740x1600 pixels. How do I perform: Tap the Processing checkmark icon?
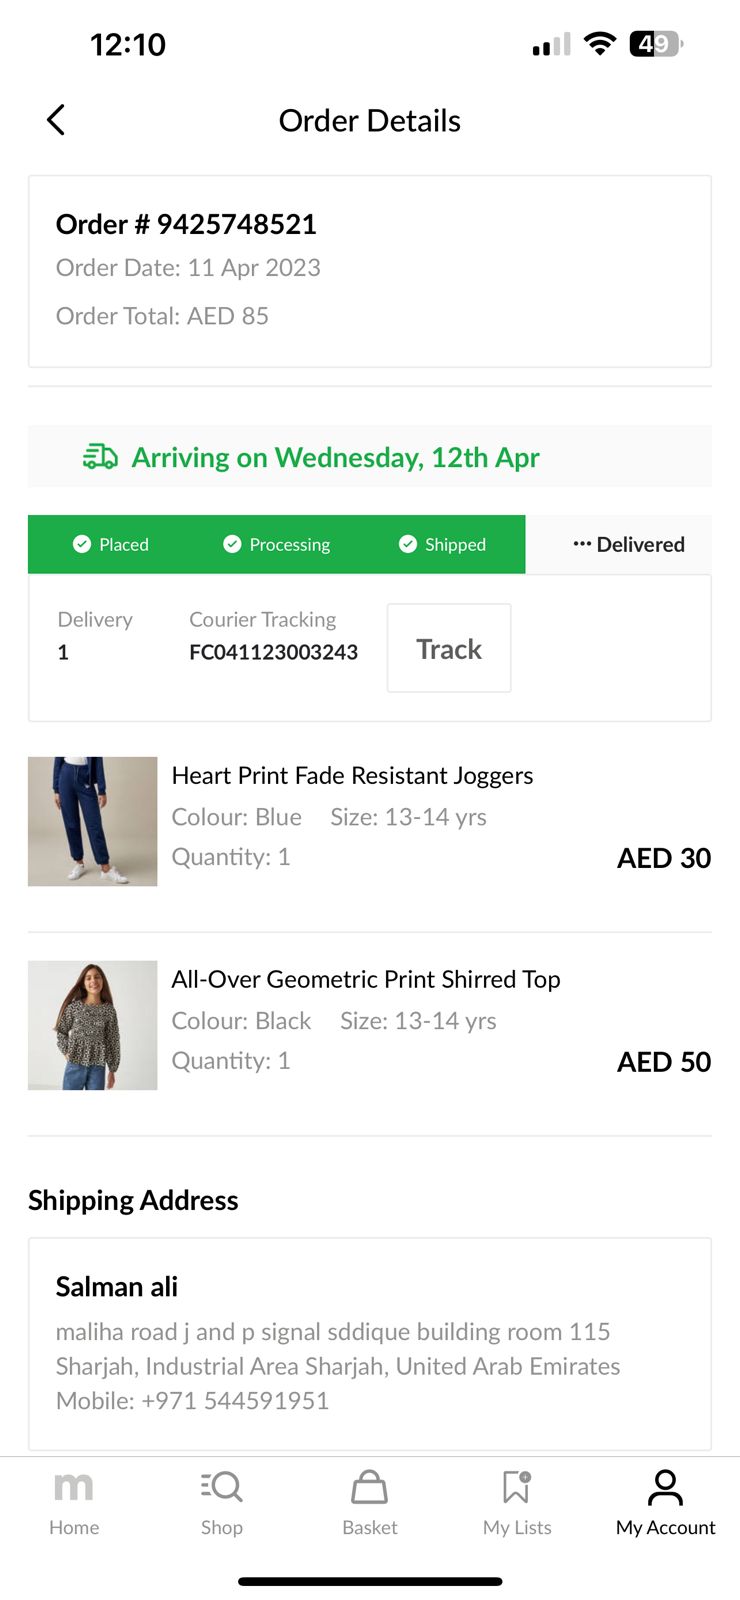click(232, 544)
